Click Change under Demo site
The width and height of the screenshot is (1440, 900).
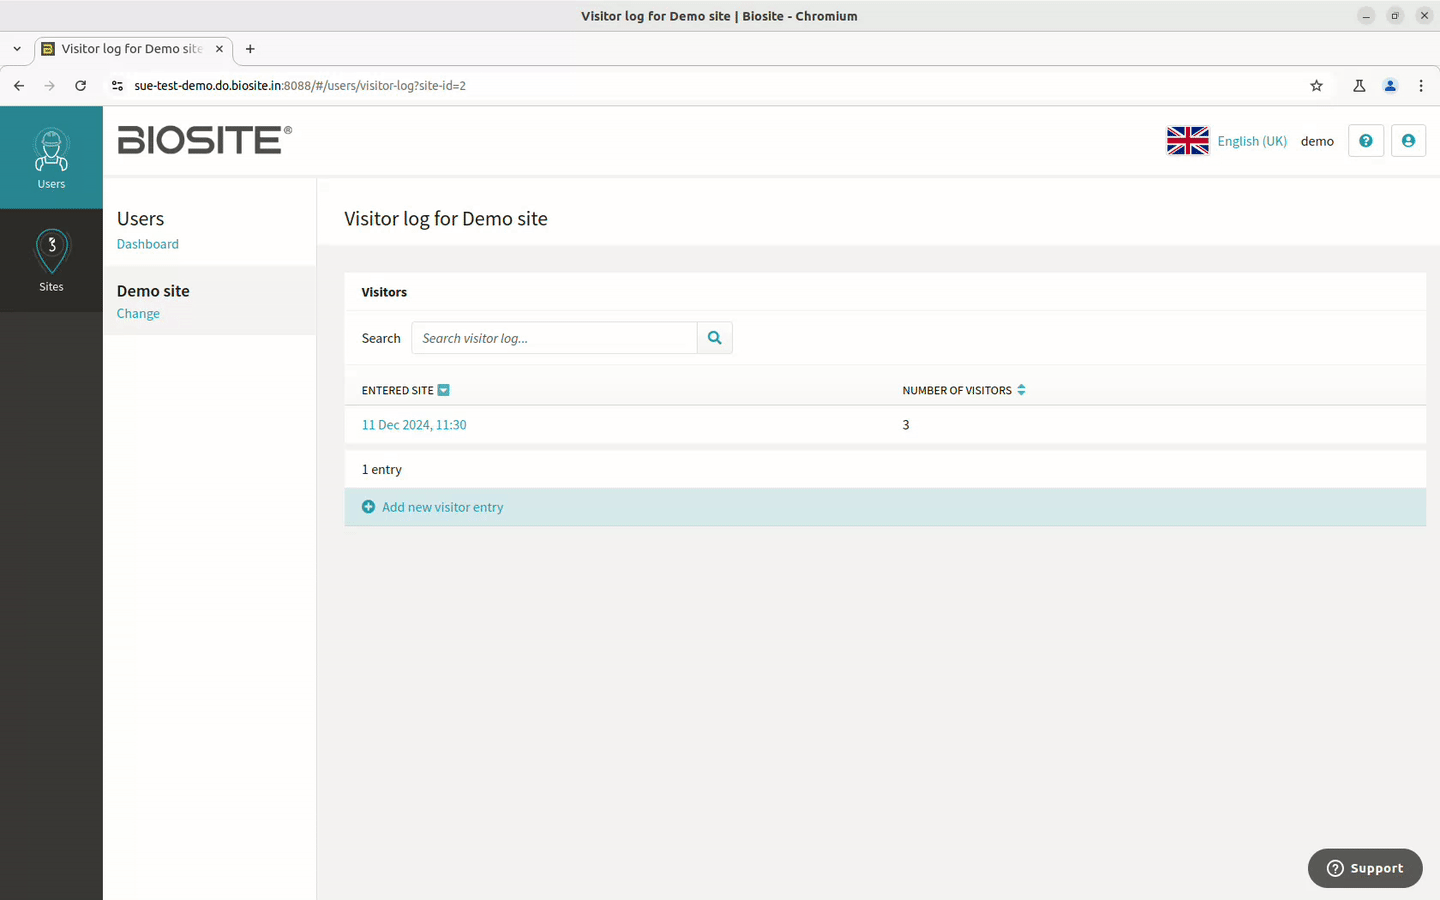click(138, 314)
